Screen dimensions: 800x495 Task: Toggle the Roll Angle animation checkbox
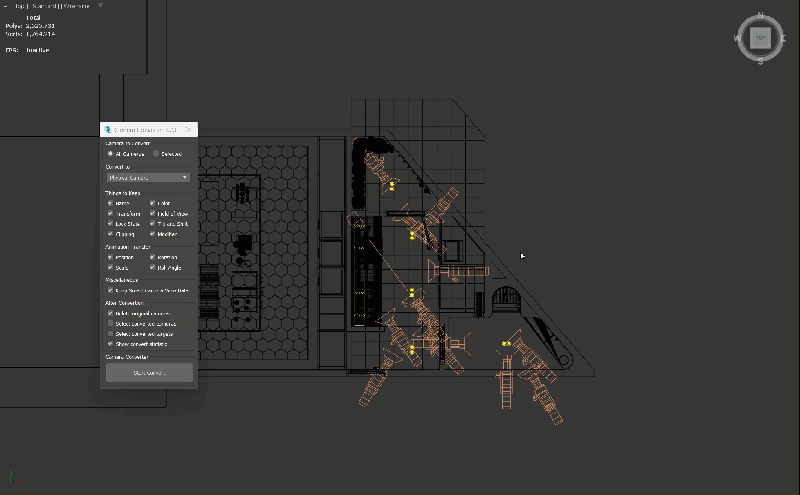pos(153,268)
